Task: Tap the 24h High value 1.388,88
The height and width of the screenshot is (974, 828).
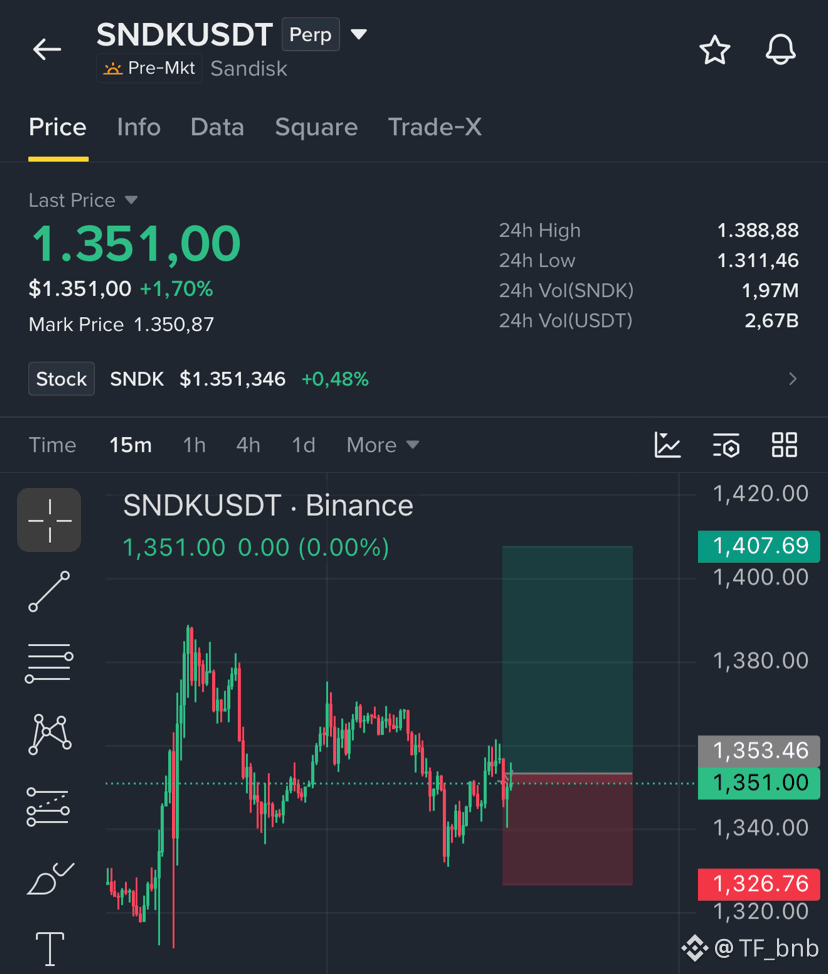Action: (x=758, y=230)
